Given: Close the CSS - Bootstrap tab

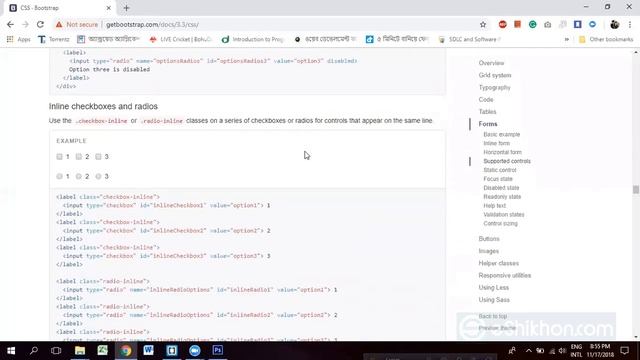Looking at the screenshot, I should 109,8.
